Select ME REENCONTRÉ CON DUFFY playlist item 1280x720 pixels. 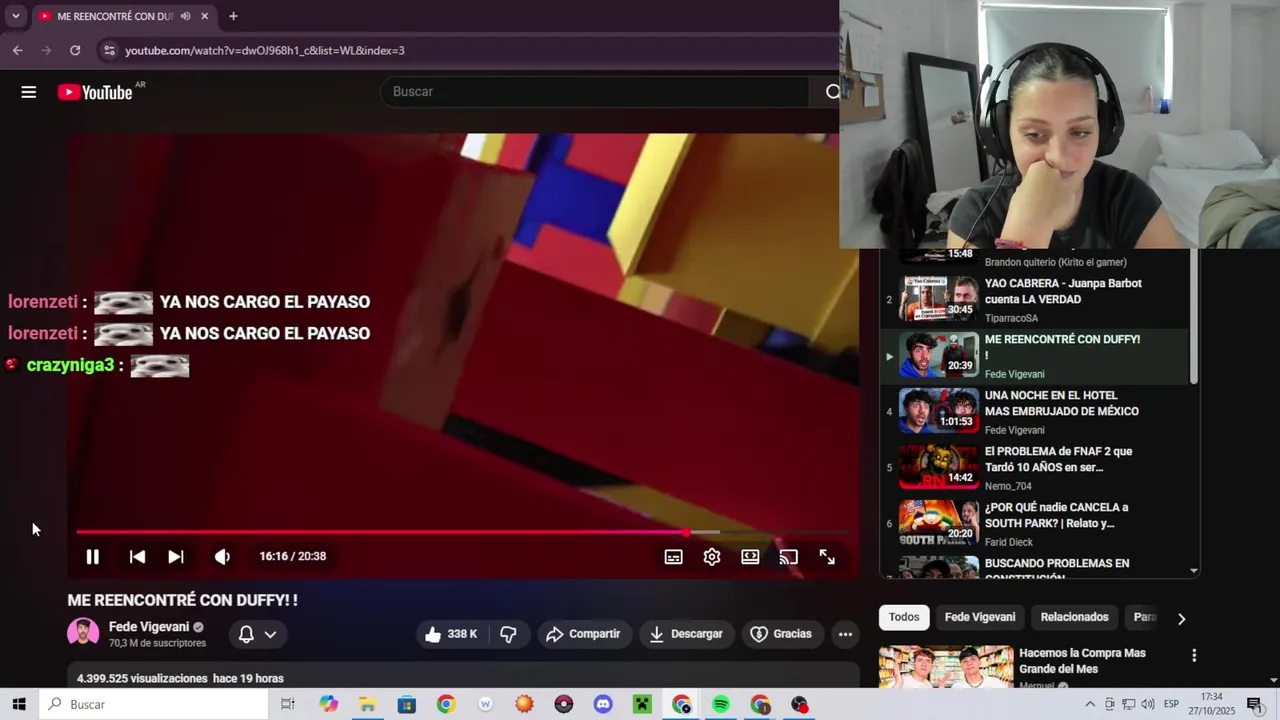point(1034,356)
